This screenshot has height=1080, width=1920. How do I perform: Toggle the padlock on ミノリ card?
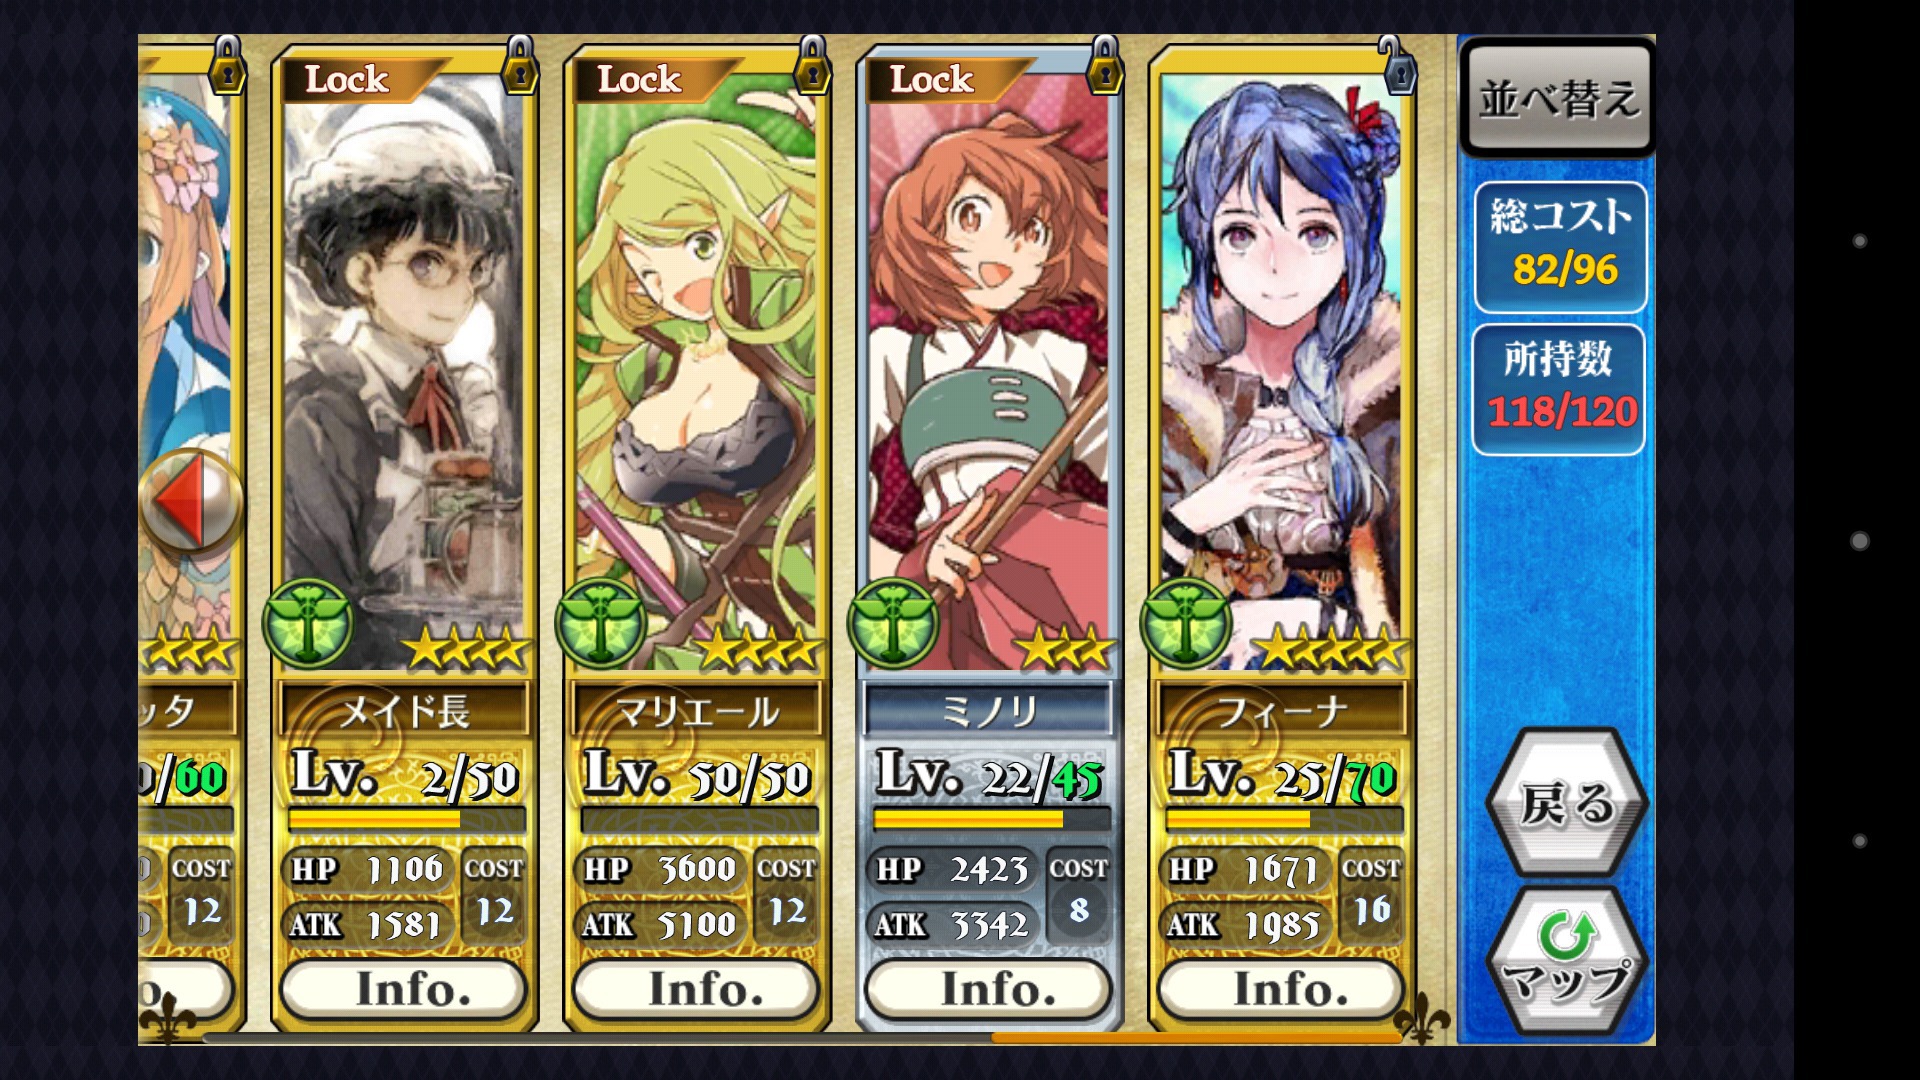click(x=1105, y=64)
